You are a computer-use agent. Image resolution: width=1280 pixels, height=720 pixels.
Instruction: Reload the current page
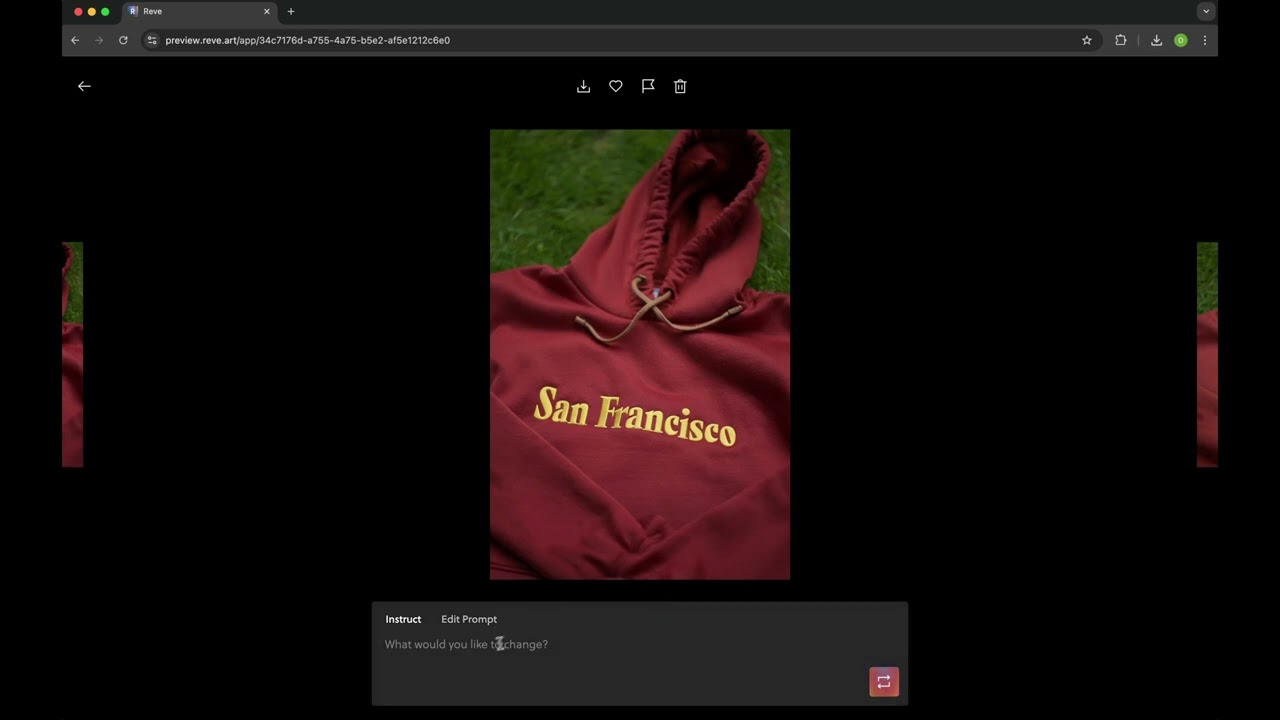[x=123, y=40]
